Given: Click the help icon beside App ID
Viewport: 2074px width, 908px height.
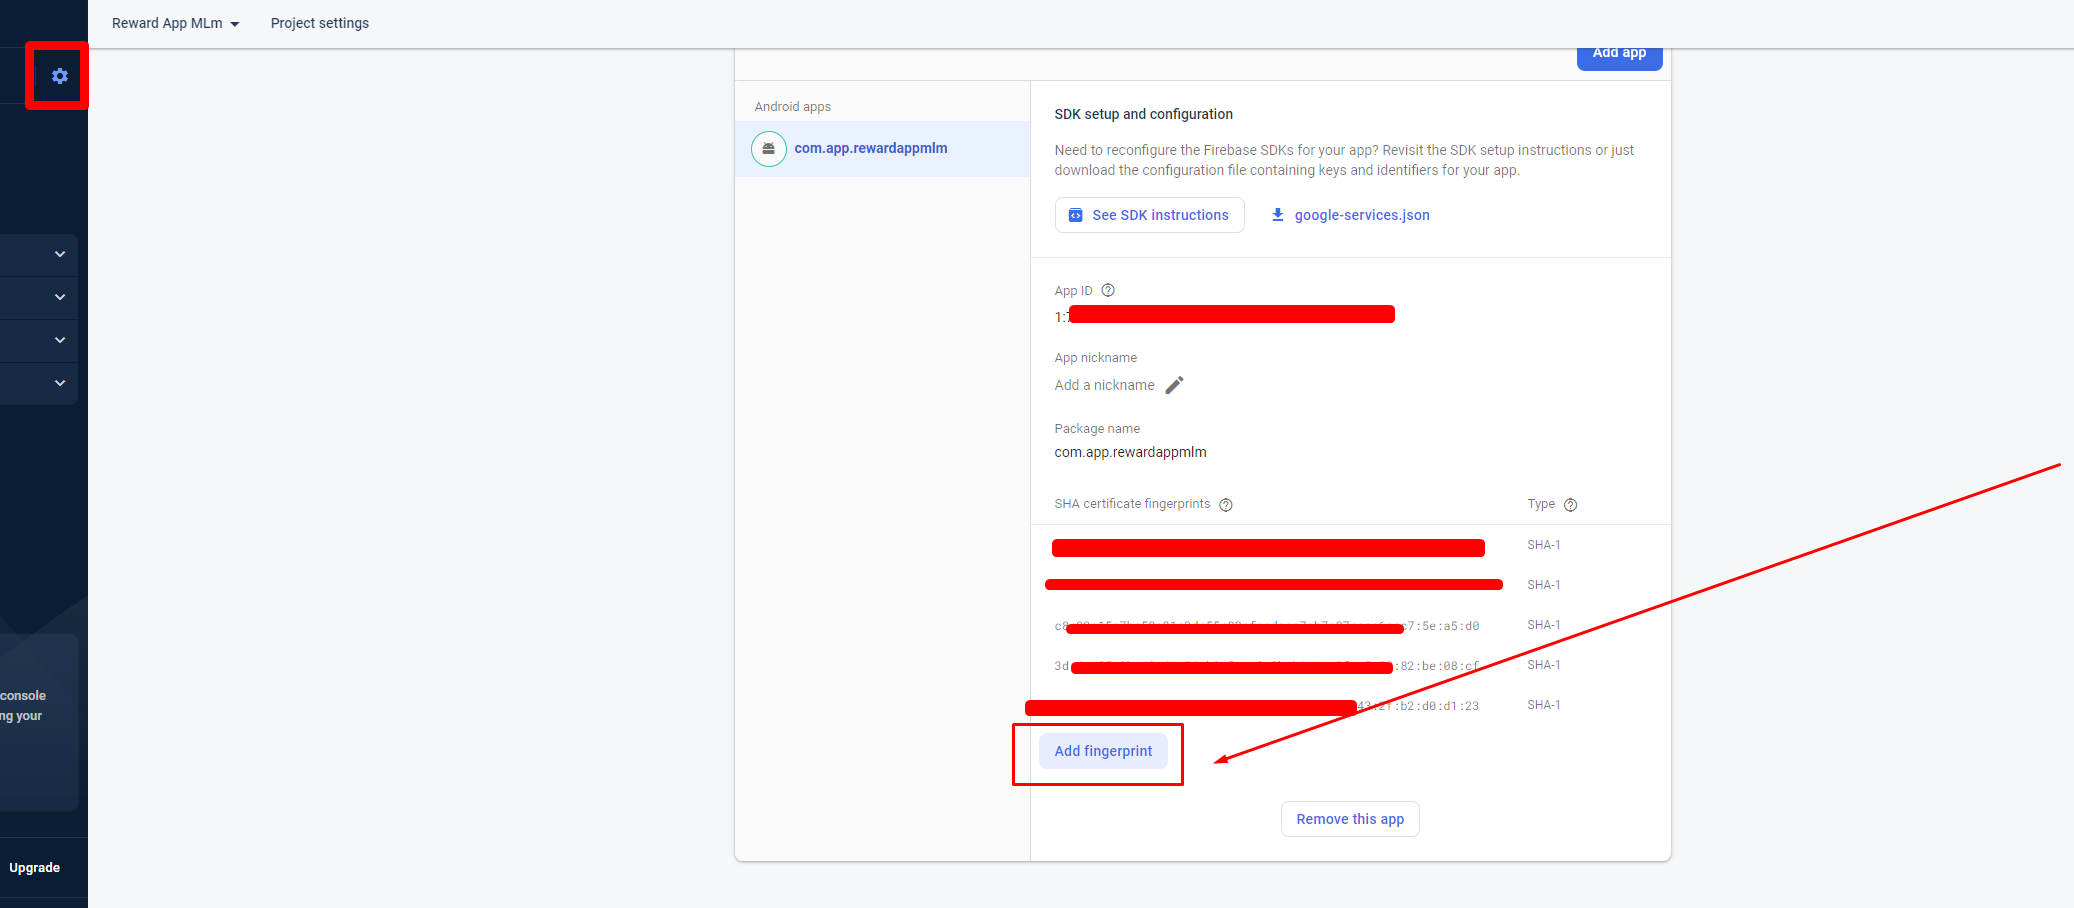Looking at the screenshot, I should 1108,291.
